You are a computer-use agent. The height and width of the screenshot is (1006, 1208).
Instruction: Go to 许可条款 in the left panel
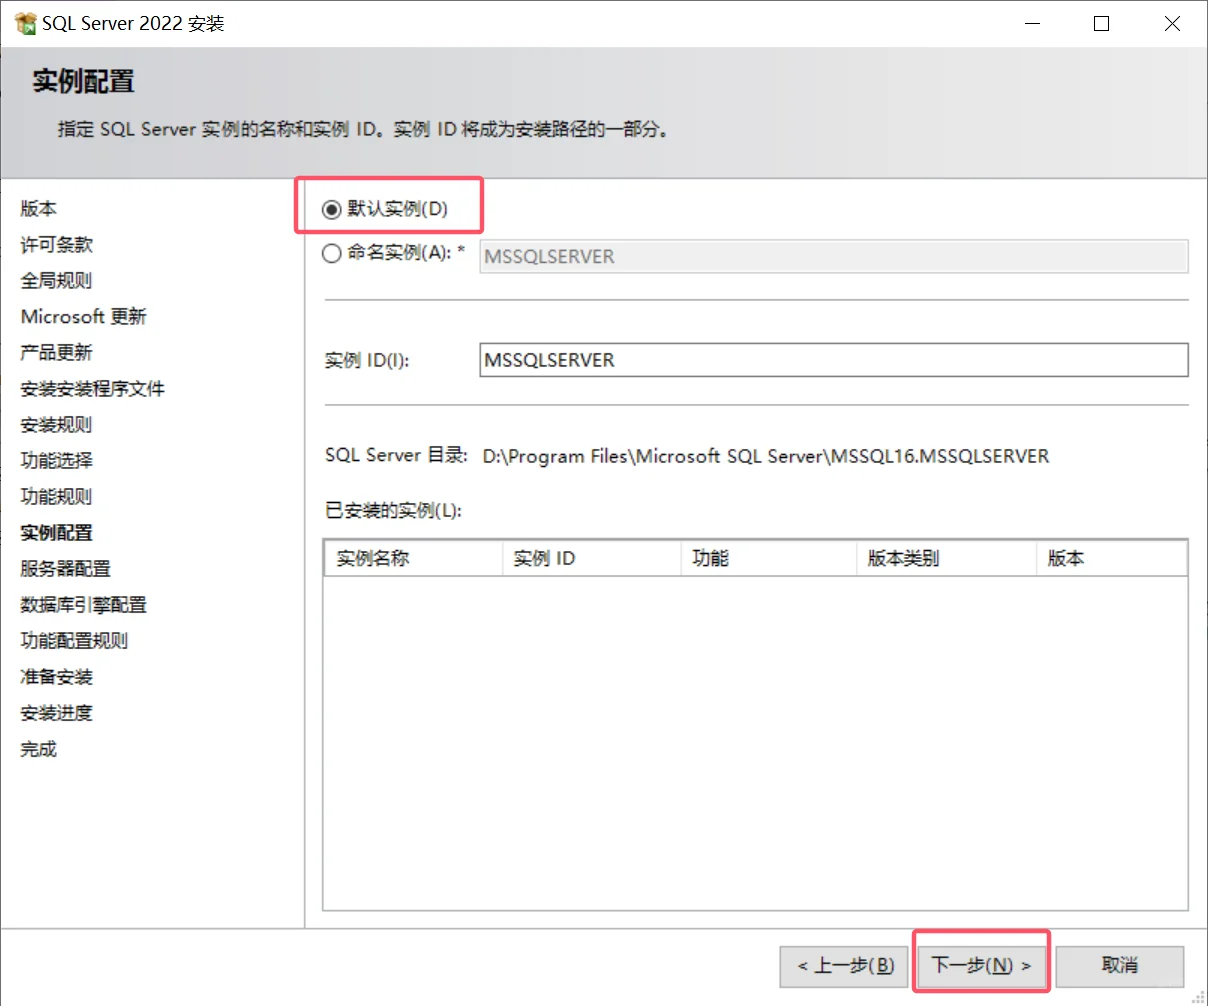[x=55, y=244]
